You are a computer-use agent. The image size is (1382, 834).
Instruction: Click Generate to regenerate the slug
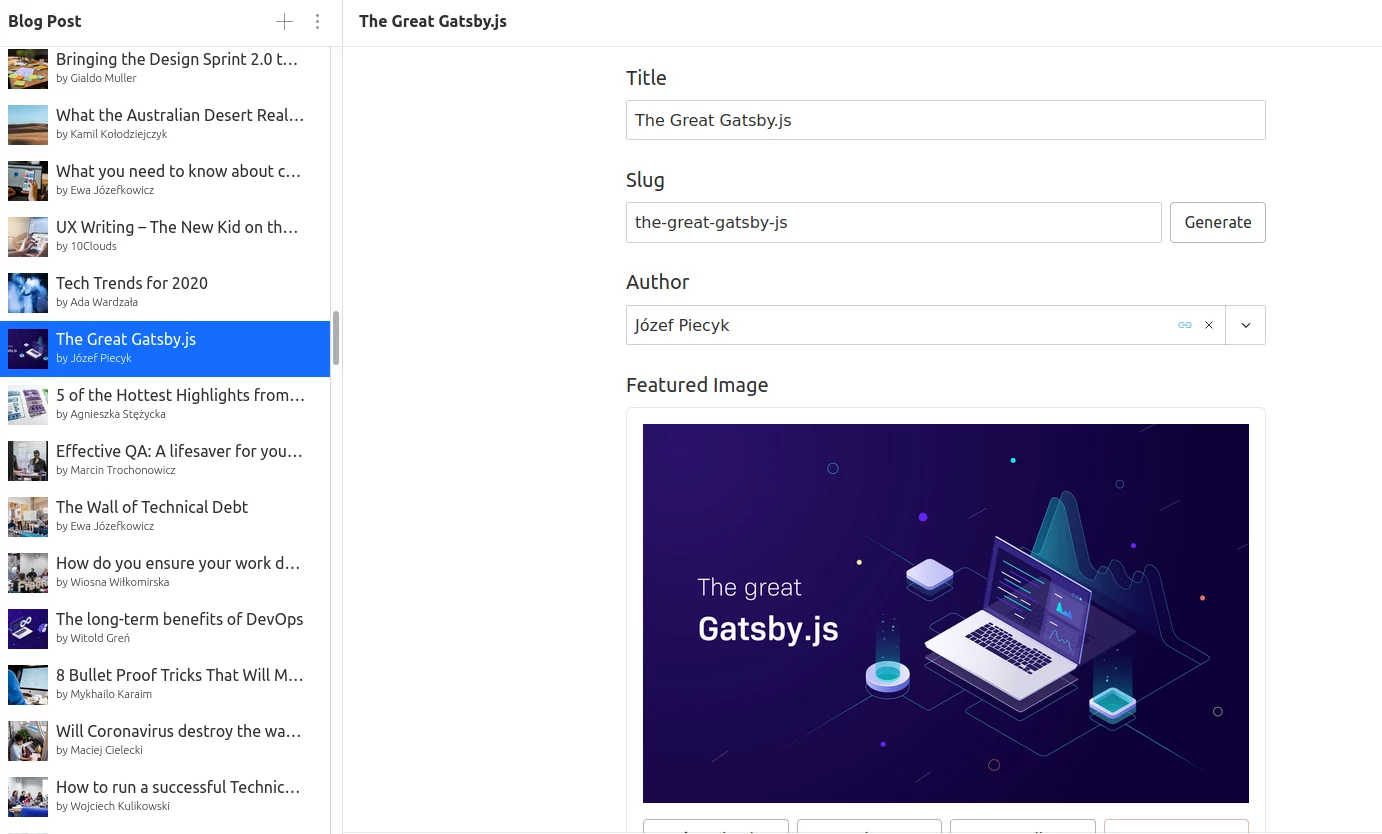click(1217, 222)
